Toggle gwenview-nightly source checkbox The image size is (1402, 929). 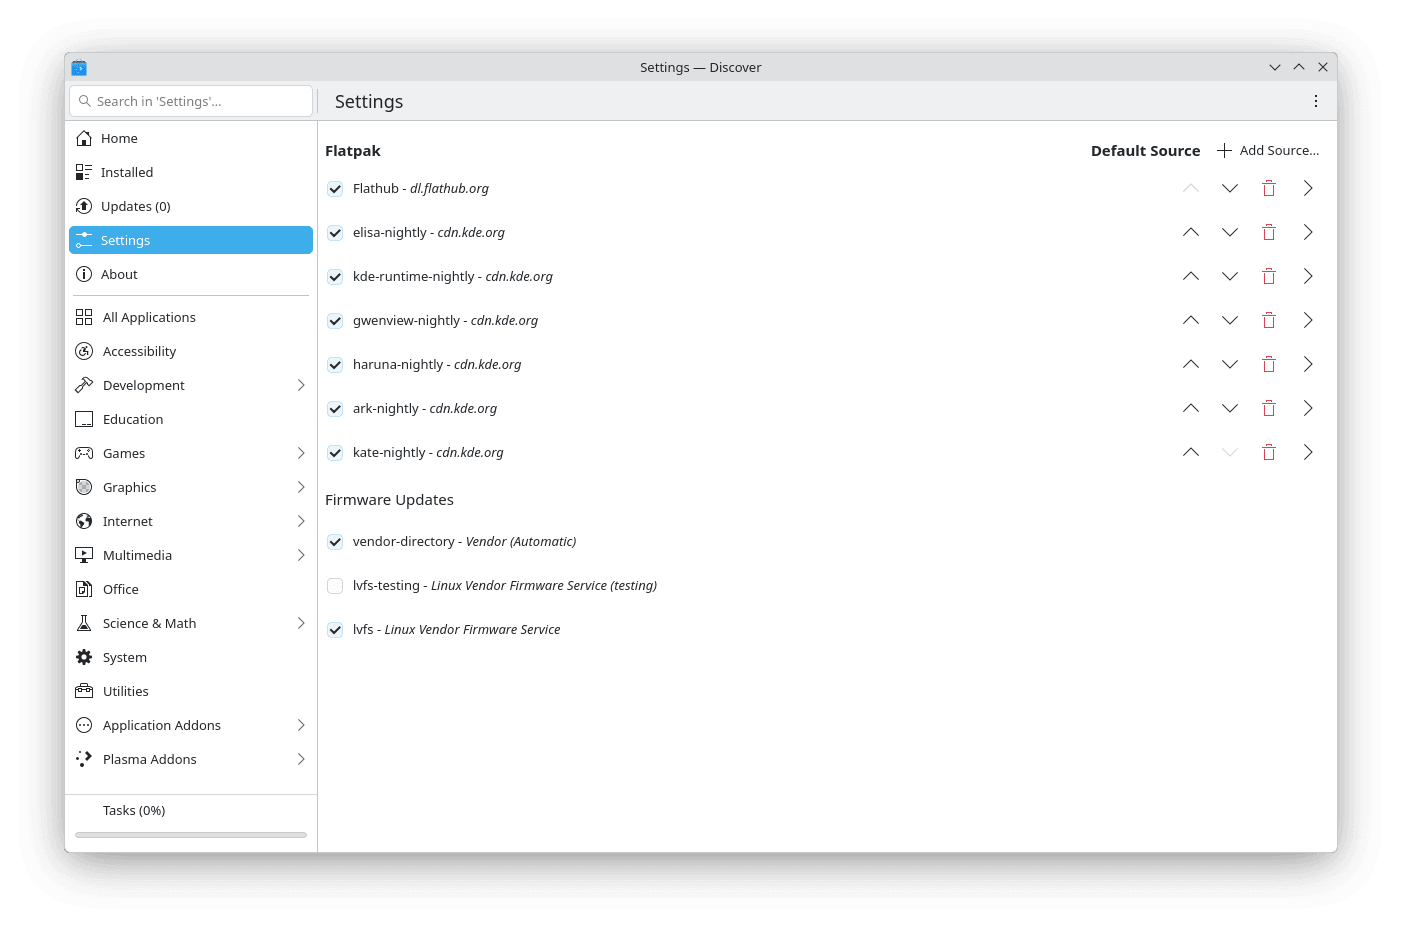click(335, 321)
